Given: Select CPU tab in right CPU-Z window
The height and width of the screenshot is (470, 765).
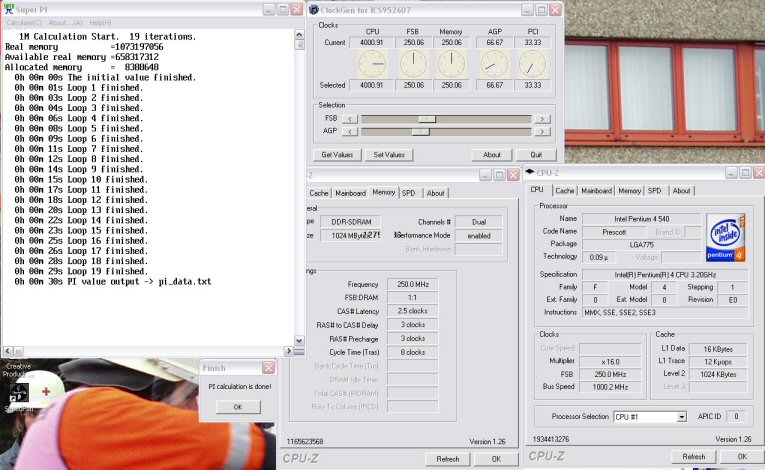Looking at the screenshot, I should pos(537,189).
